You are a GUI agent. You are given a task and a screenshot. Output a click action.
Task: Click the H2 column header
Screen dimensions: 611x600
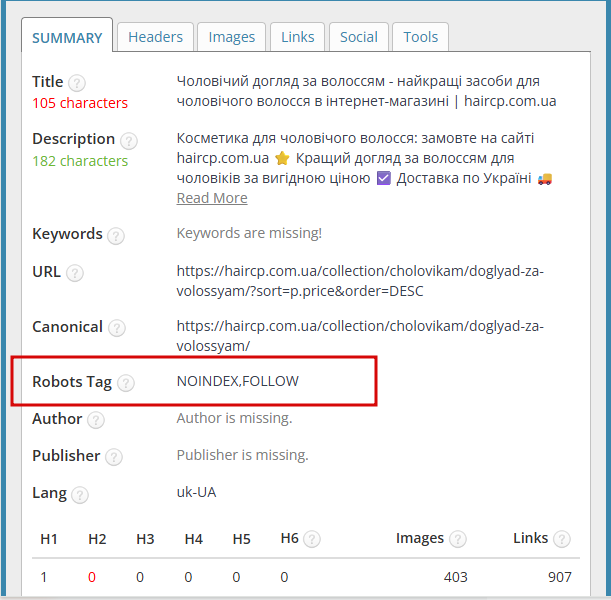tap(97, 539)
